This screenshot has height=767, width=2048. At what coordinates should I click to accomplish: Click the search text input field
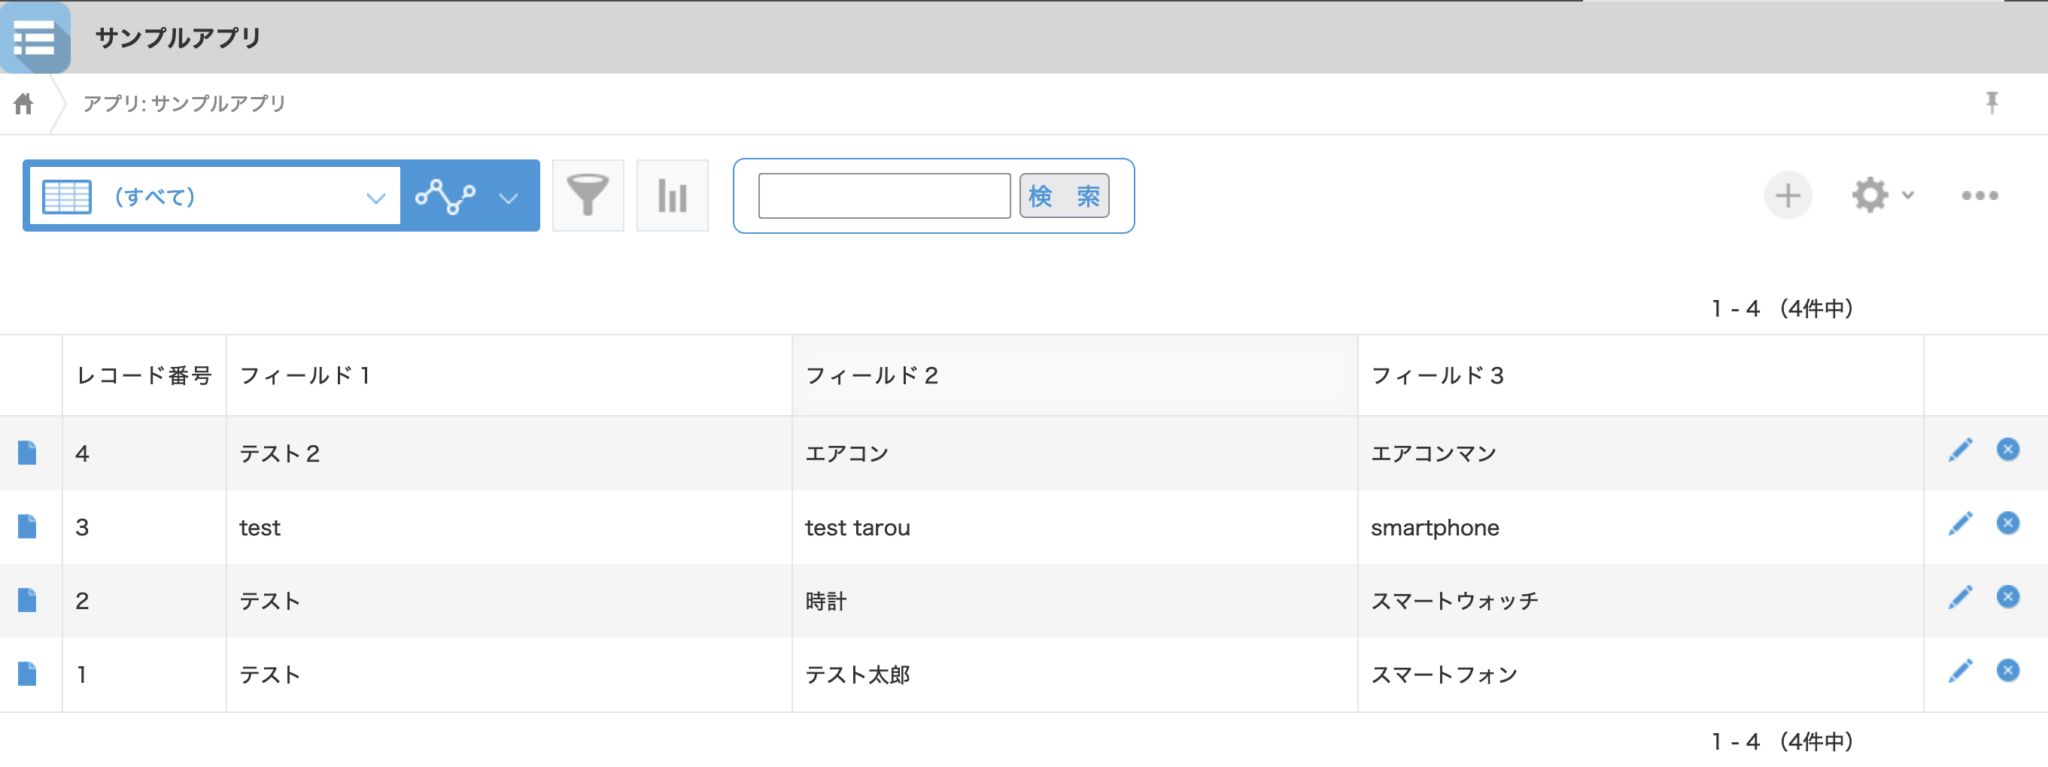pos(884,196)
